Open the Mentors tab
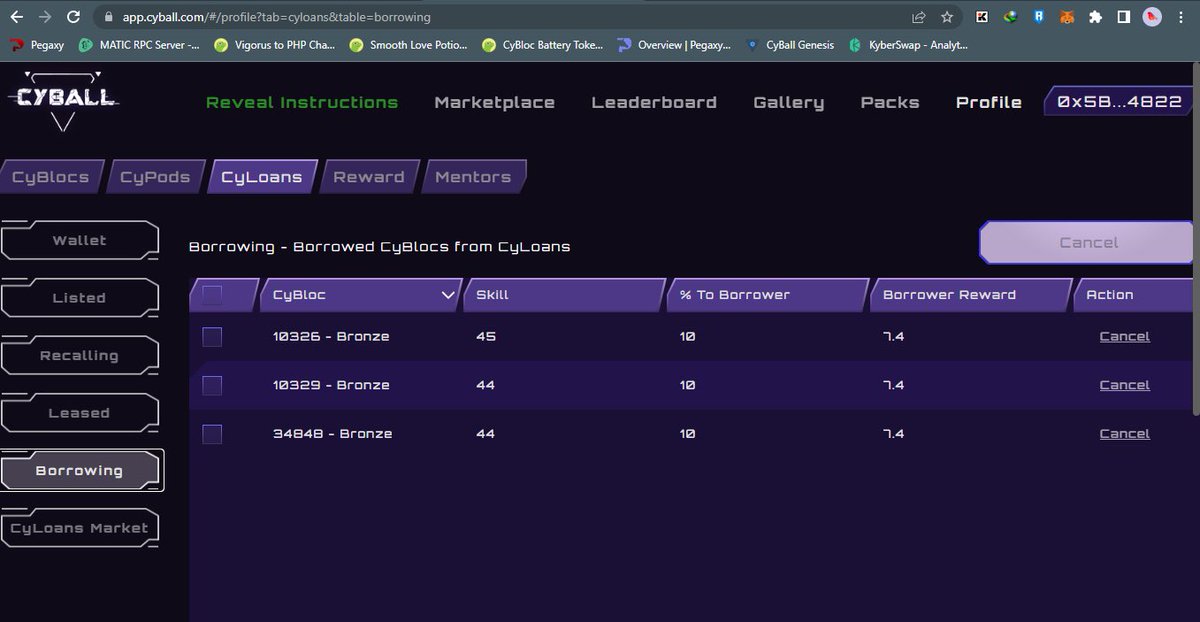This screenshot has height=622, width=1200. pos(473,177)
